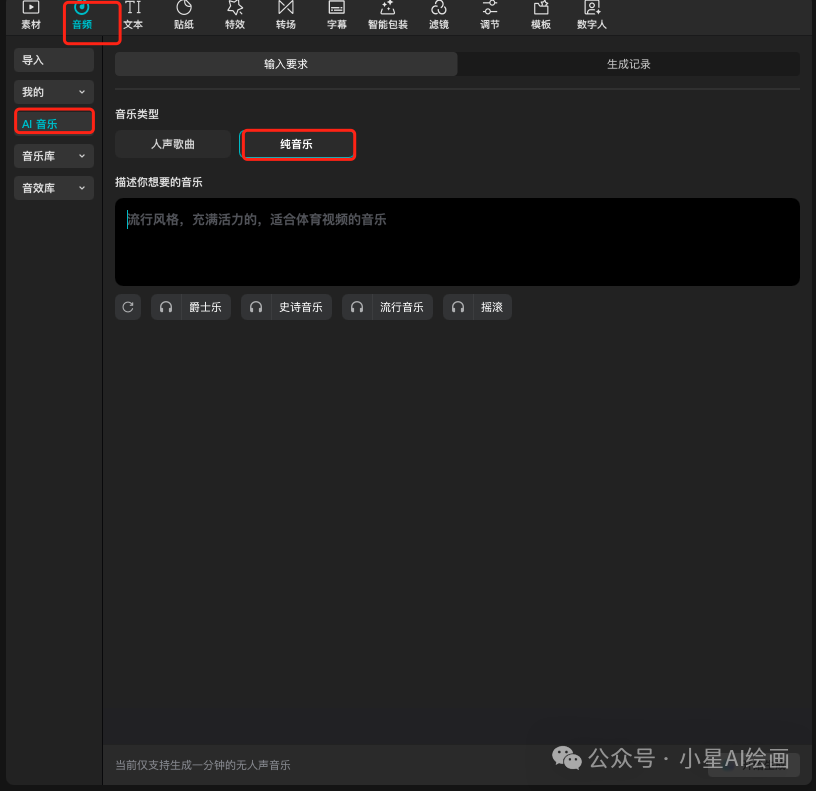816x791 pixels.
Task: Expand the 音效库 sidebar section
Action: (52, 188)
